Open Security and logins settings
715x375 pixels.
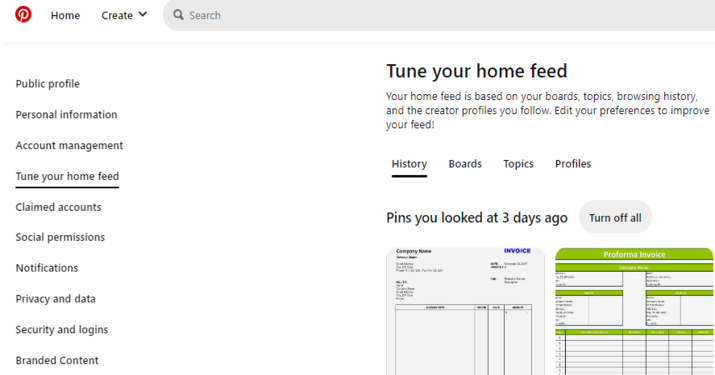point(62,329)
